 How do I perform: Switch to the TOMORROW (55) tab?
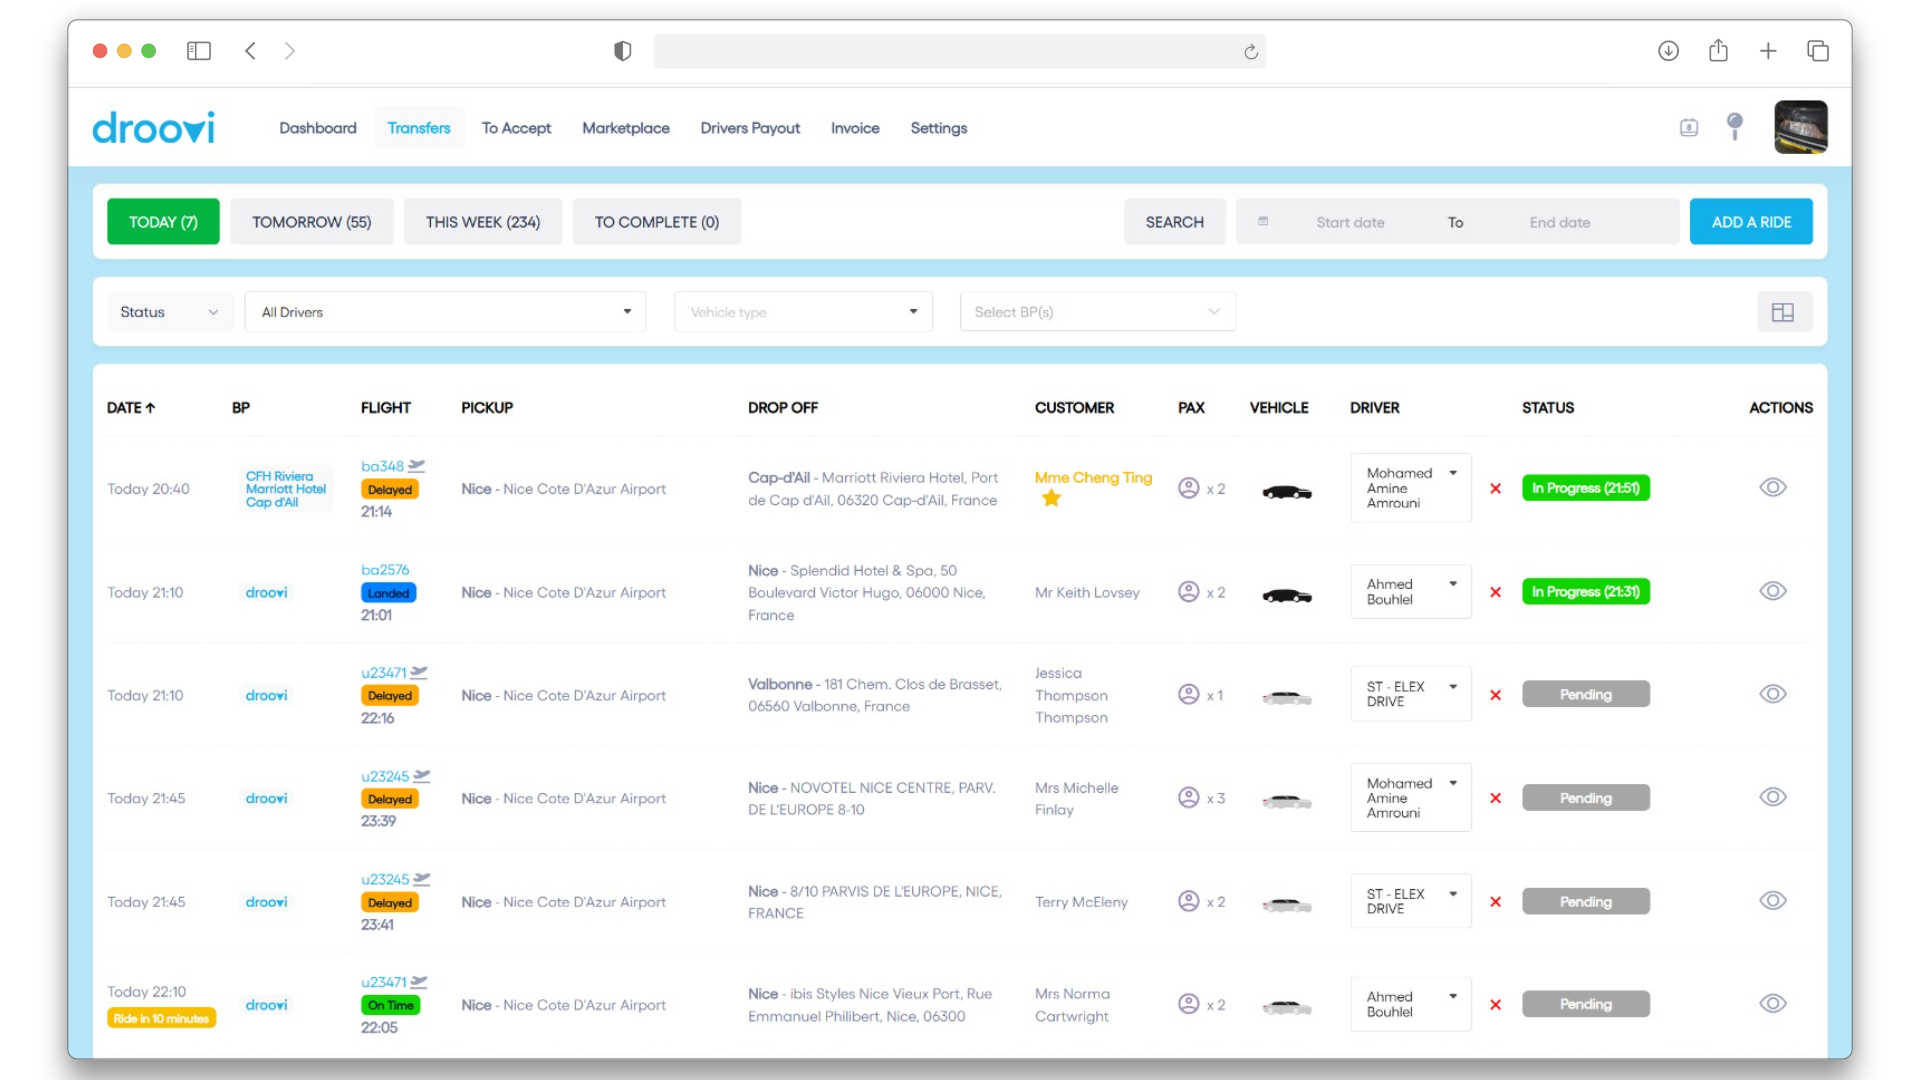coord(311,222)
